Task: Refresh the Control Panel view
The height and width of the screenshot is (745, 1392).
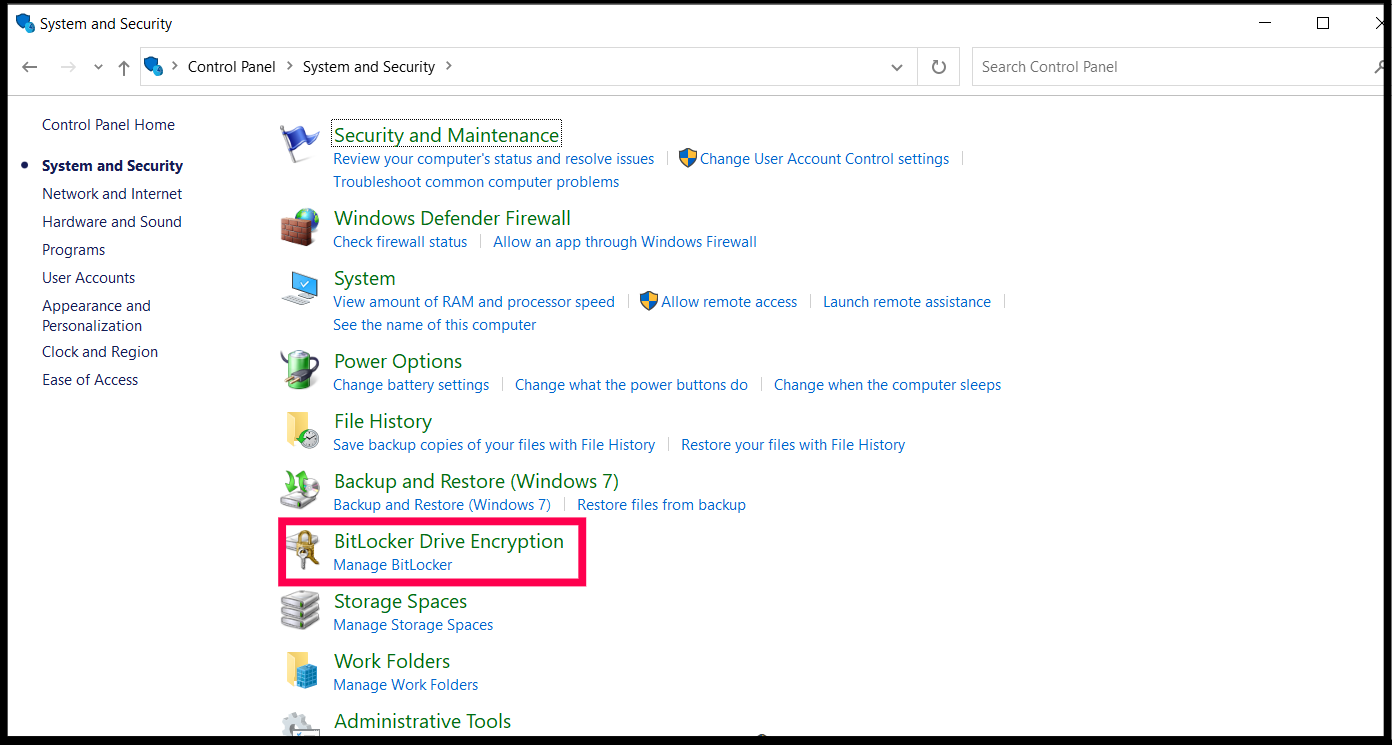Action: click(938, 66)
